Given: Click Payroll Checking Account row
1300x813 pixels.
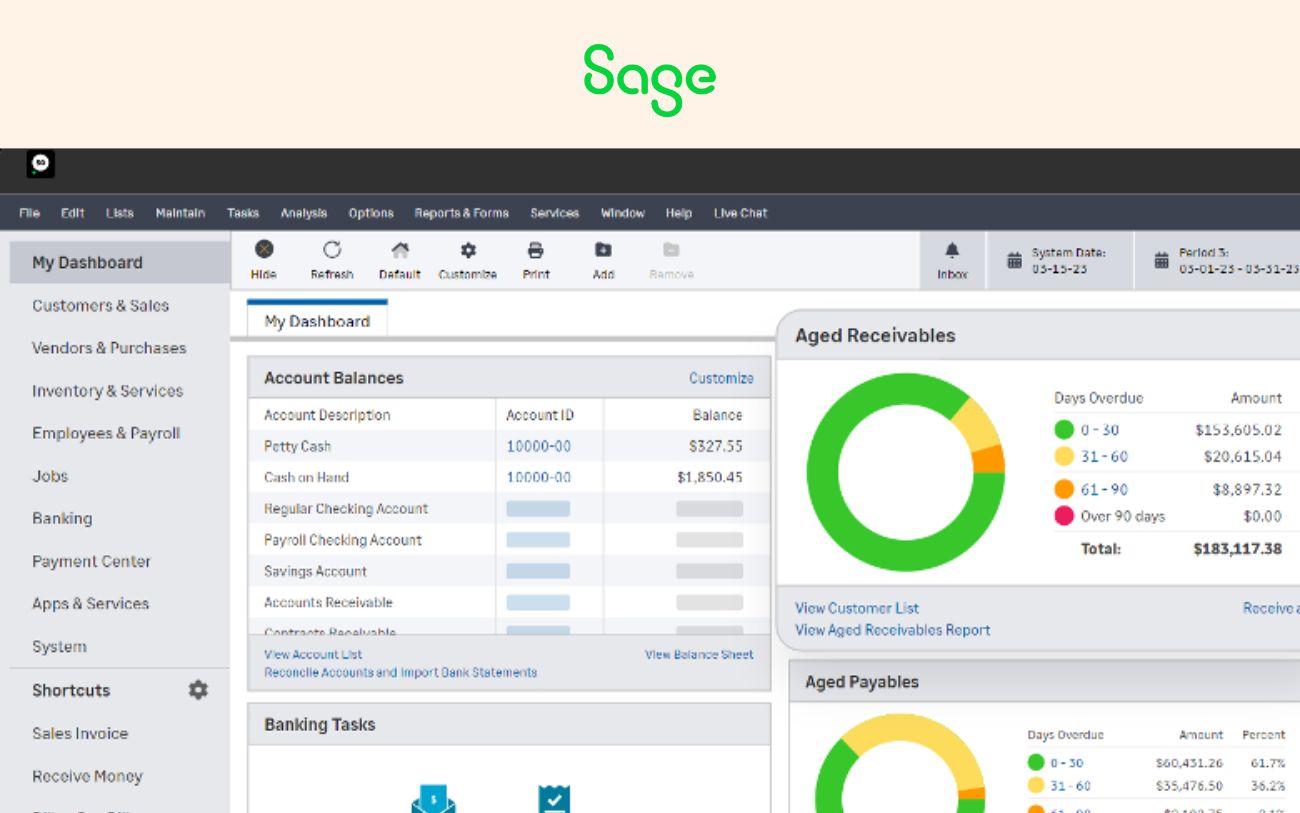Looking at the screenshot, I should click(x=509, y=540).
